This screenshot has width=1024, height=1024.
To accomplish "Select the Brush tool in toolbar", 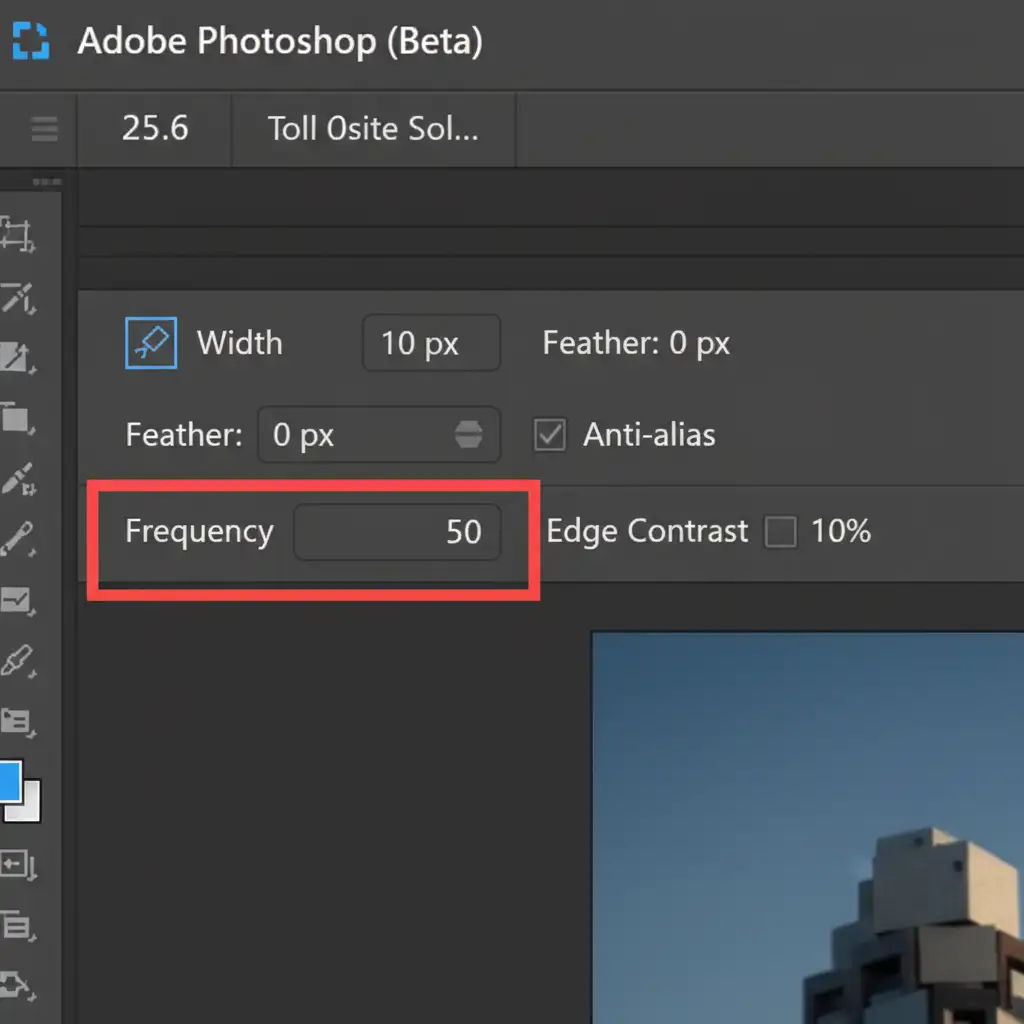I will 16,540.
